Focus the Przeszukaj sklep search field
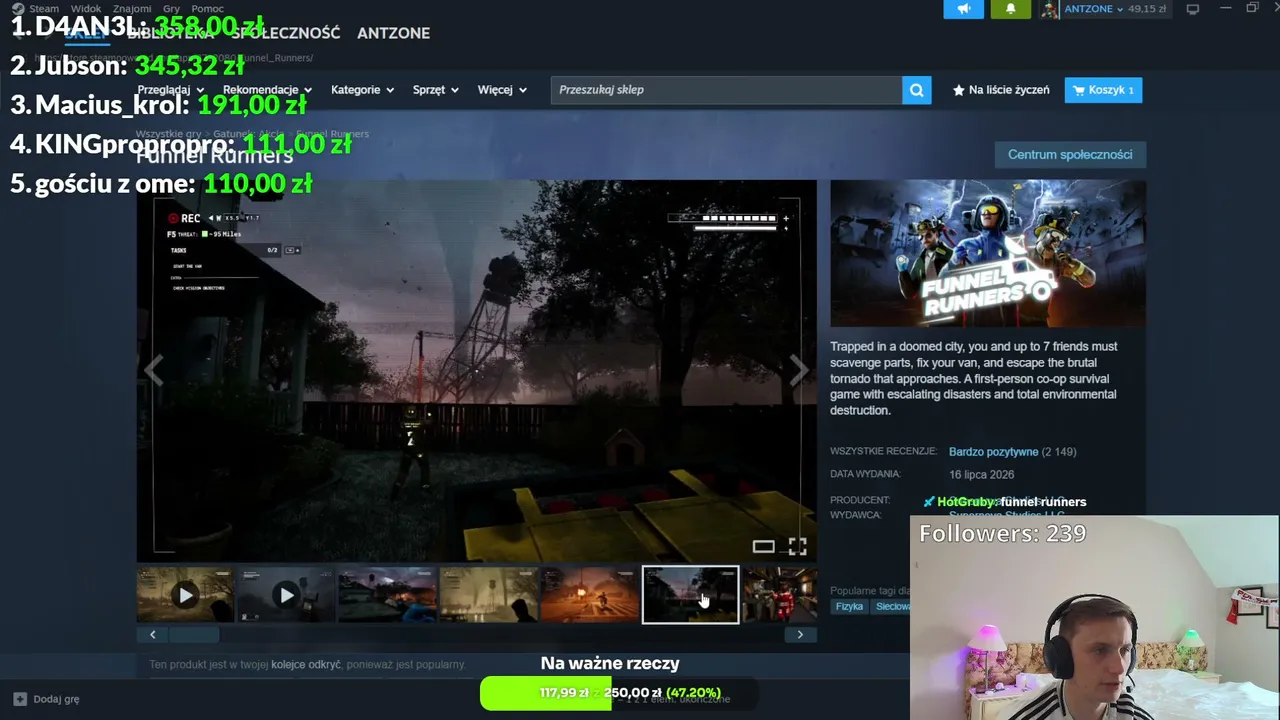Screen dimensions: 1280x720 (x=726, y=90)
